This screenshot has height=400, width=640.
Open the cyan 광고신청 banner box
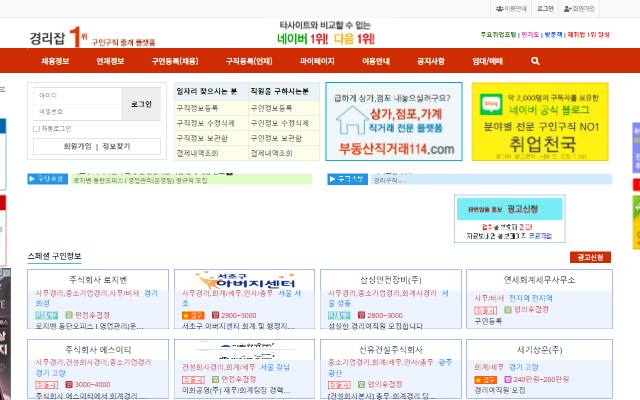click(510, 219)
